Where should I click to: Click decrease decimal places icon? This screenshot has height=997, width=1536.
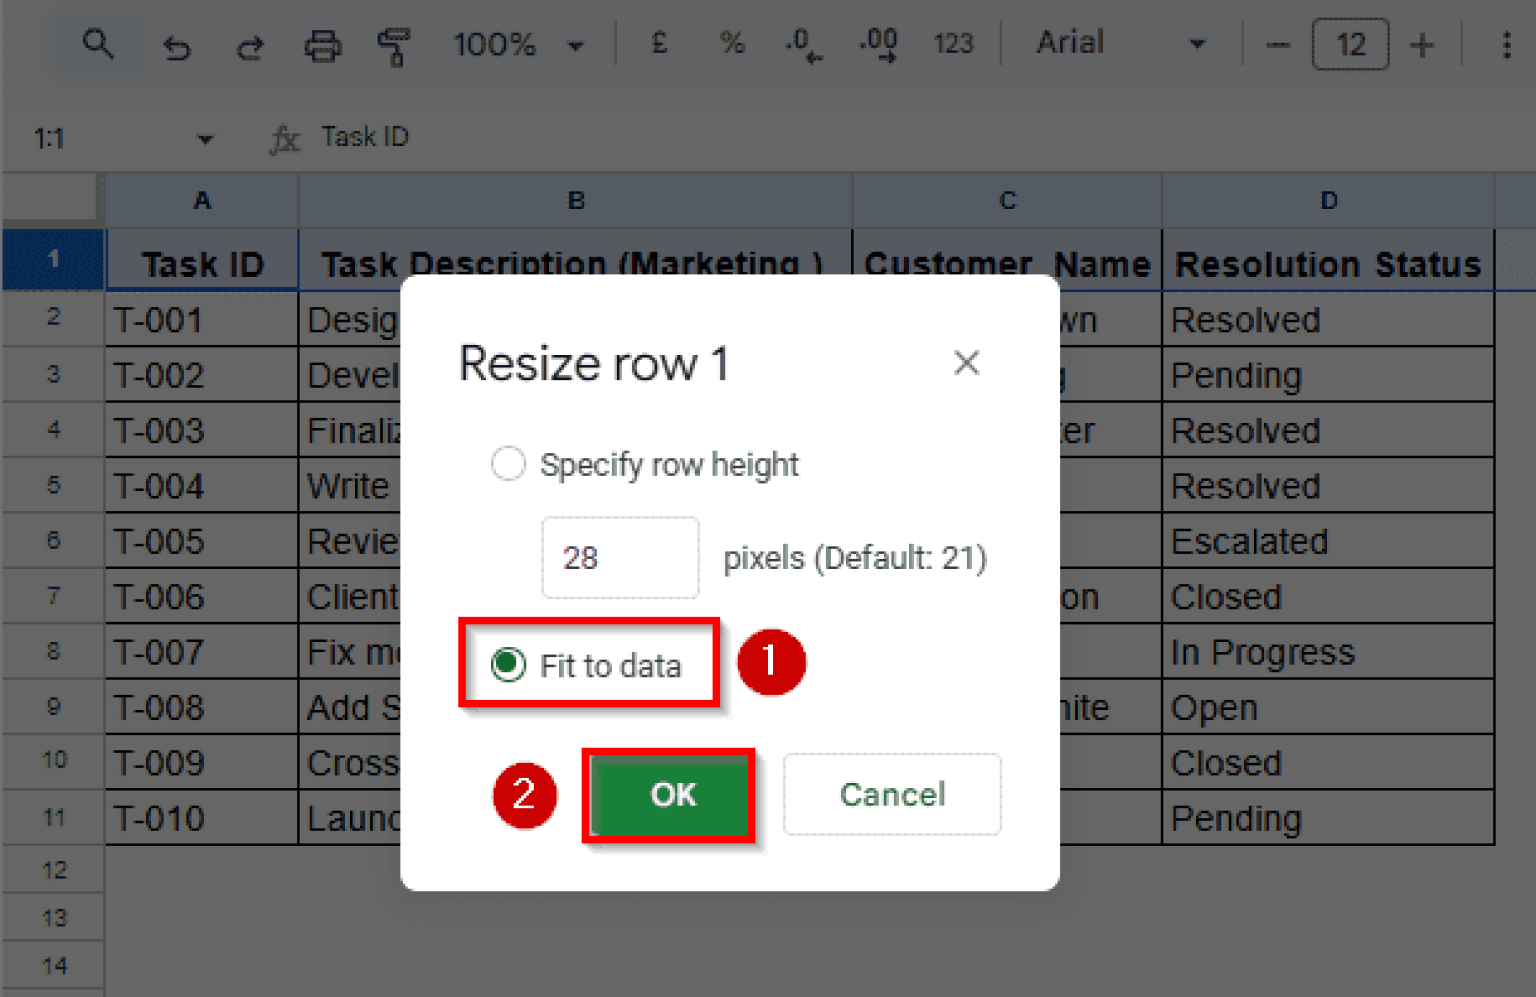(803, 44)
